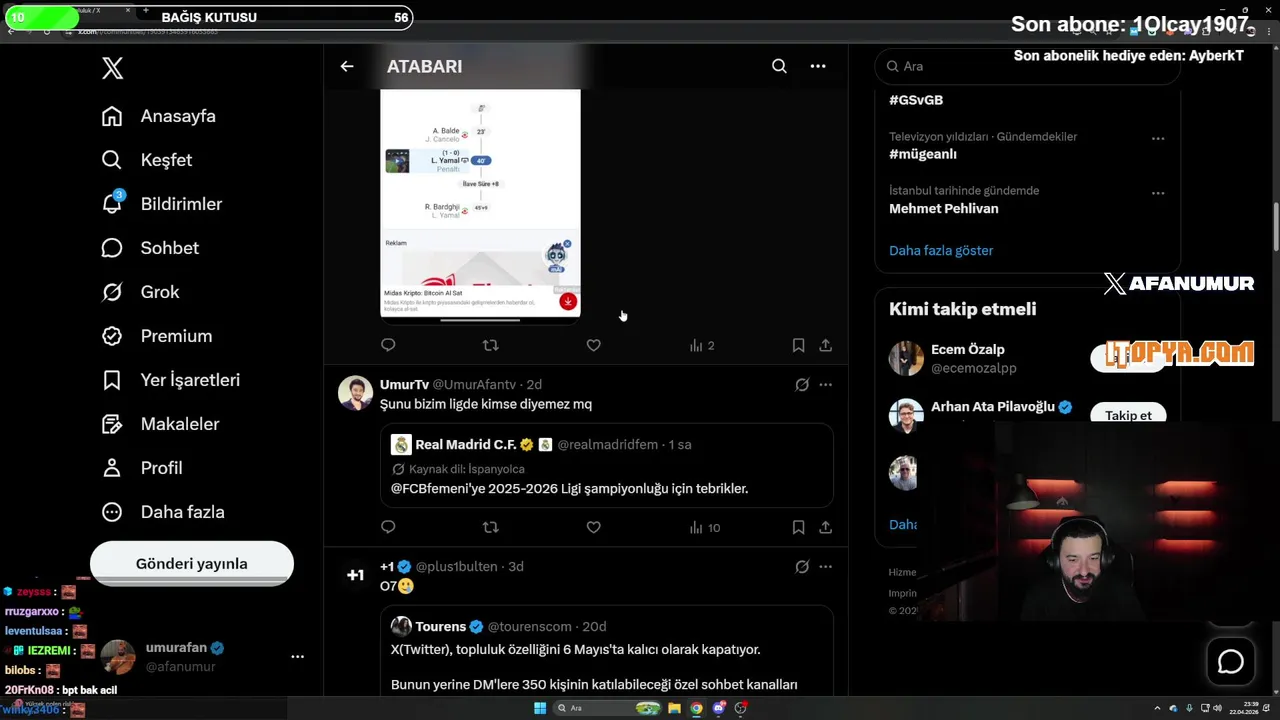1280x720 pixels.
Task: Repost UmurTv post
Action: click(490, 527)
